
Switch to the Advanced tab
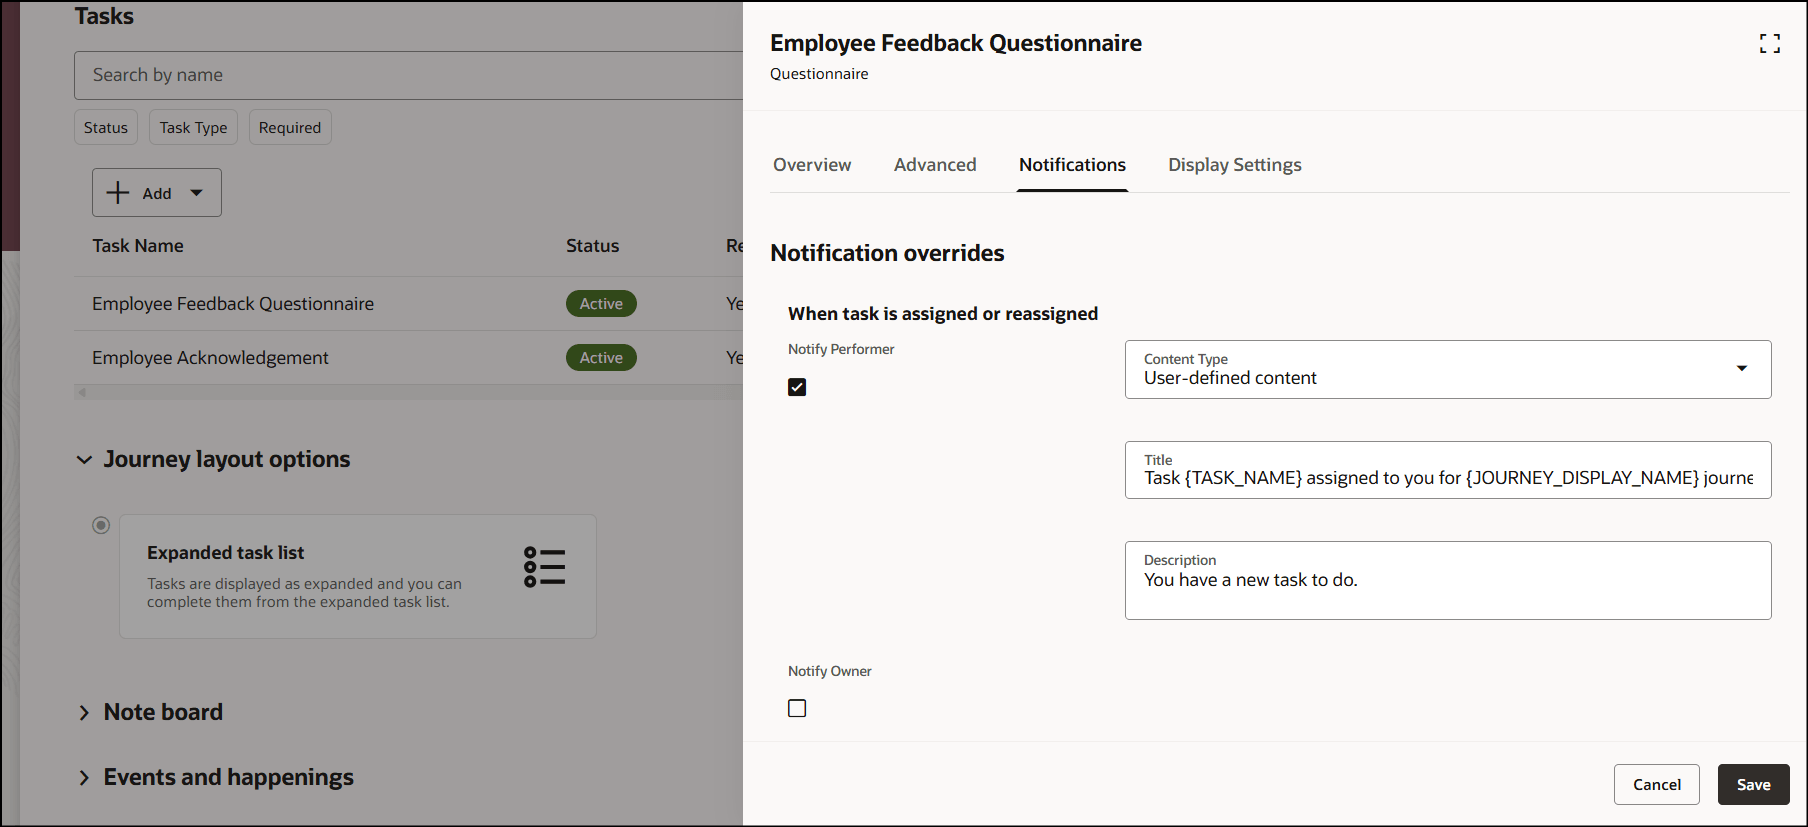point(935,165)
